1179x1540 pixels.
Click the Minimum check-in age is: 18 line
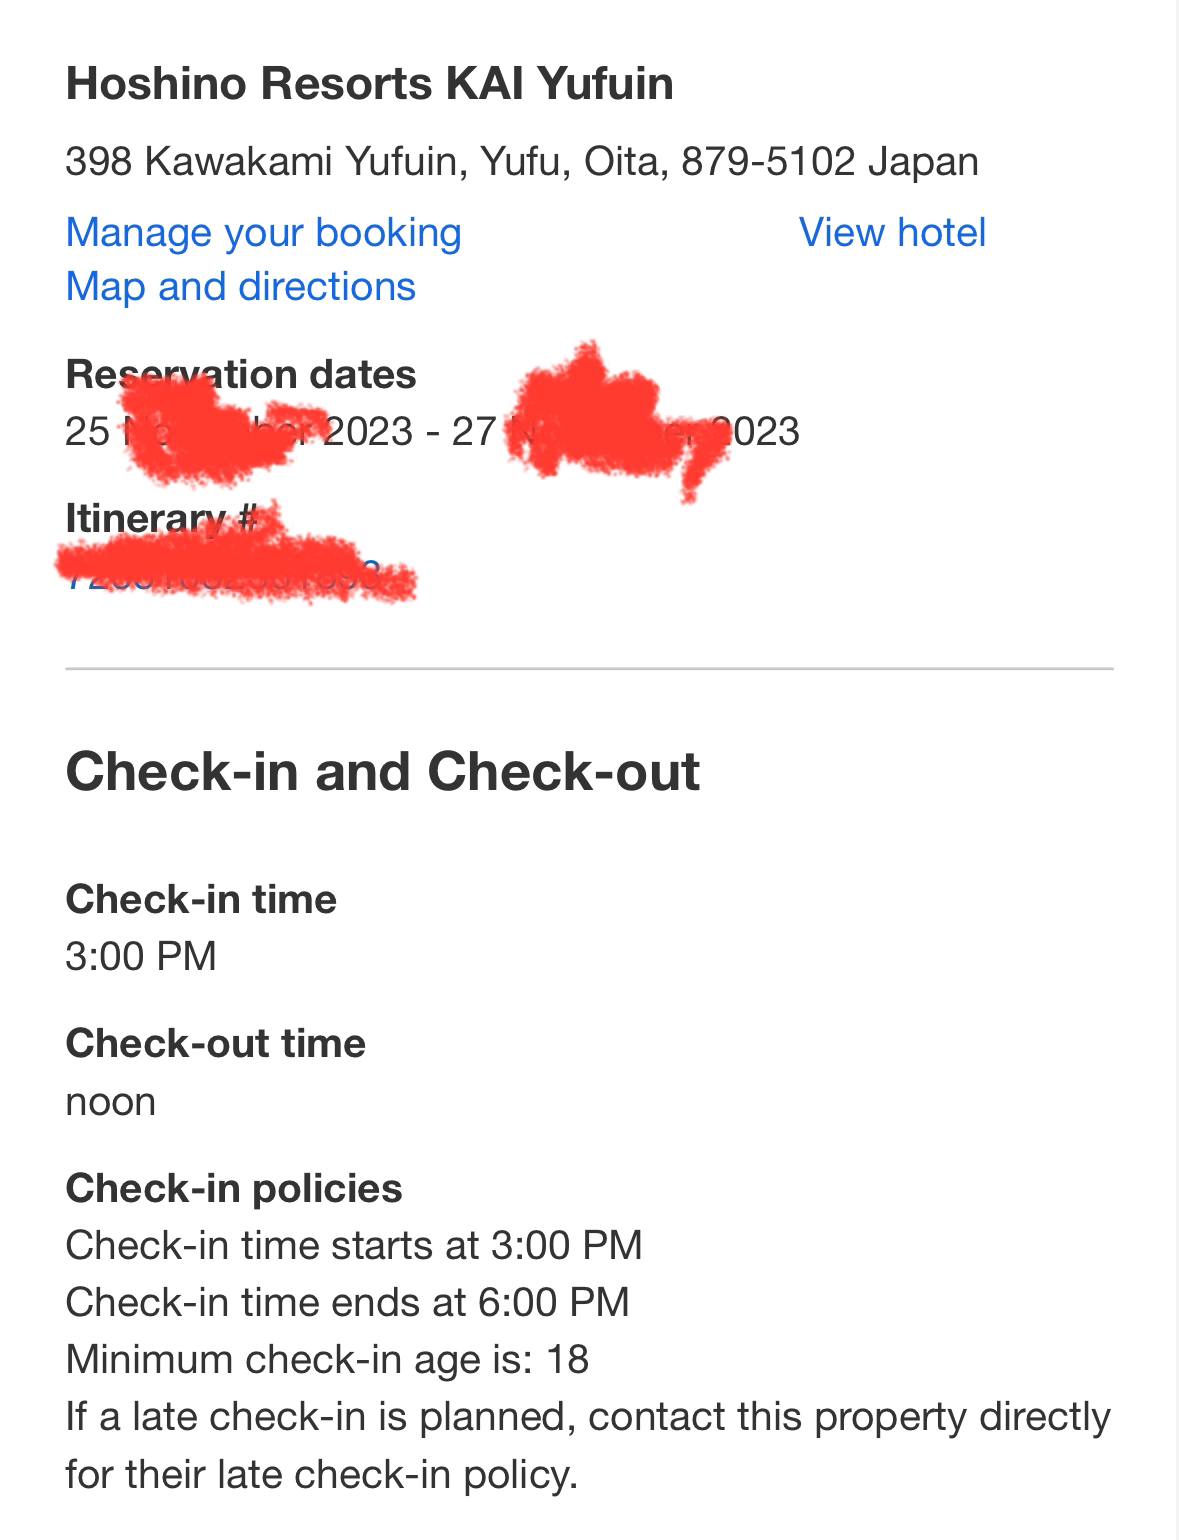click(327, 1359)
